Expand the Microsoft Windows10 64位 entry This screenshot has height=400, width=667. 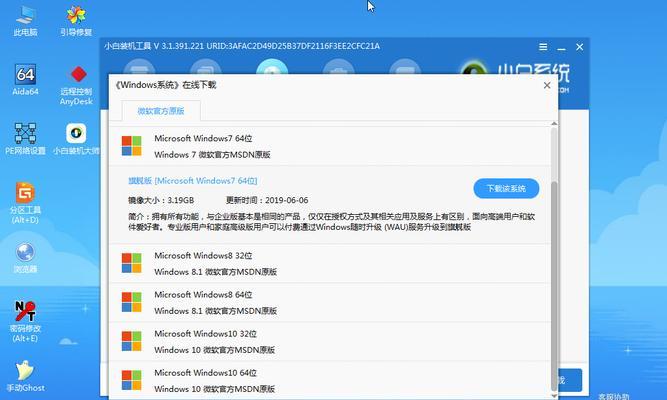tap(330, 380)
